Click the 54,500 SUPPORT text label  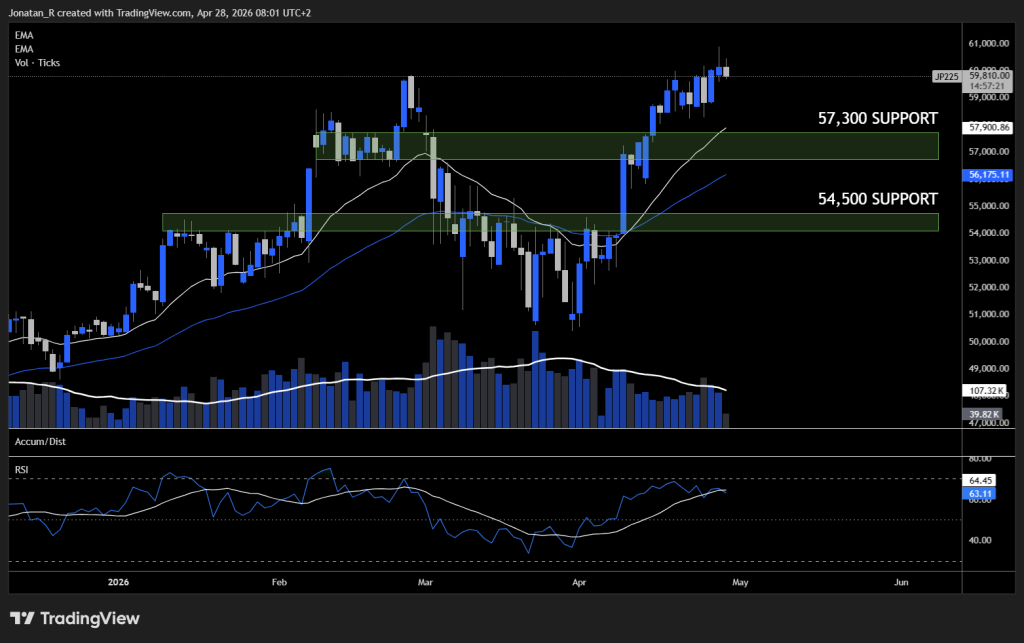tap(877, 199)
